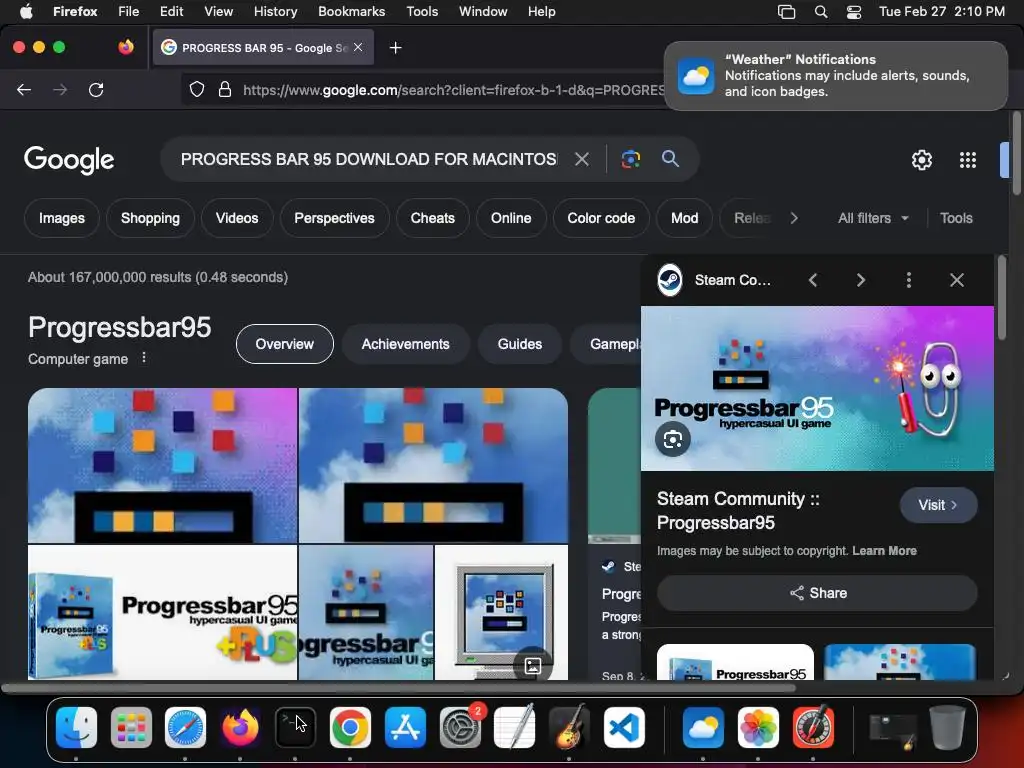Viewport: 1024px width, 768px height.
Task: Open the Learn More copyright link
Action: tap(884, 551)
